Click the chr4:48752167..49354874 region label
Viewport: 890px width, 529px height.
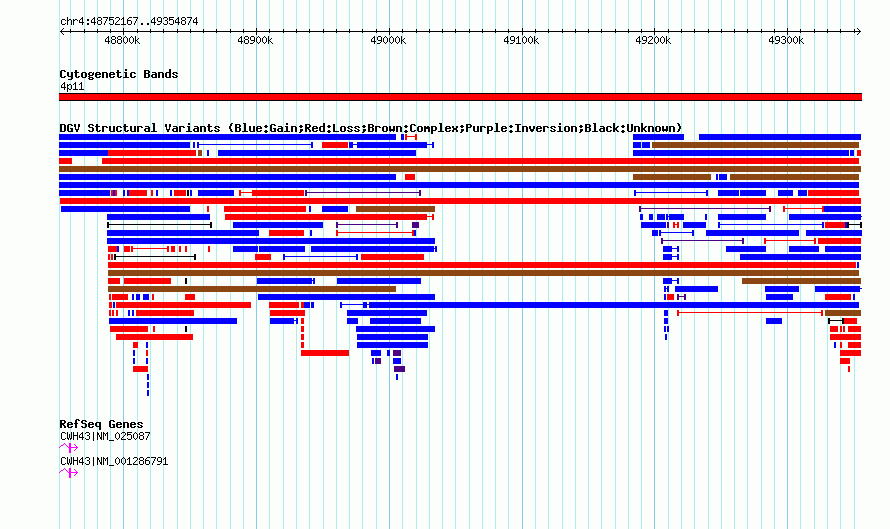129,21
